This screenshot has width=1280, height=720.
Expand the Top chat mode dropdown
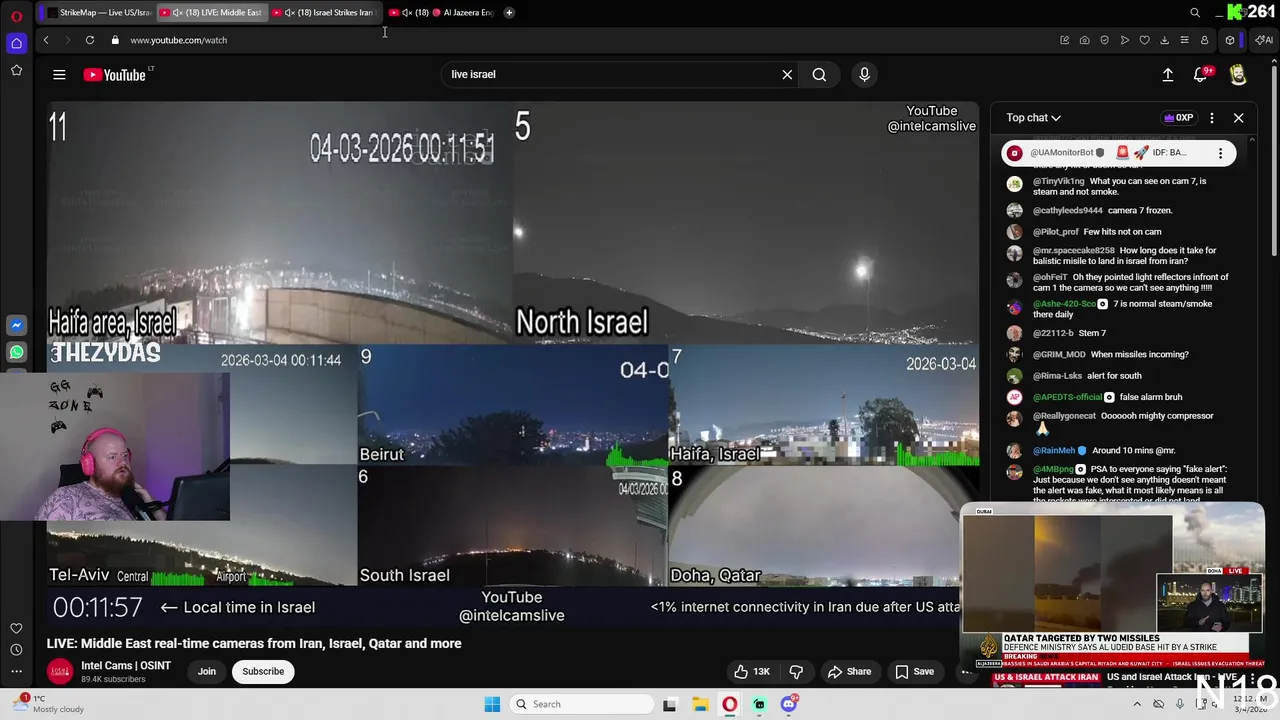click(1033, 118)
